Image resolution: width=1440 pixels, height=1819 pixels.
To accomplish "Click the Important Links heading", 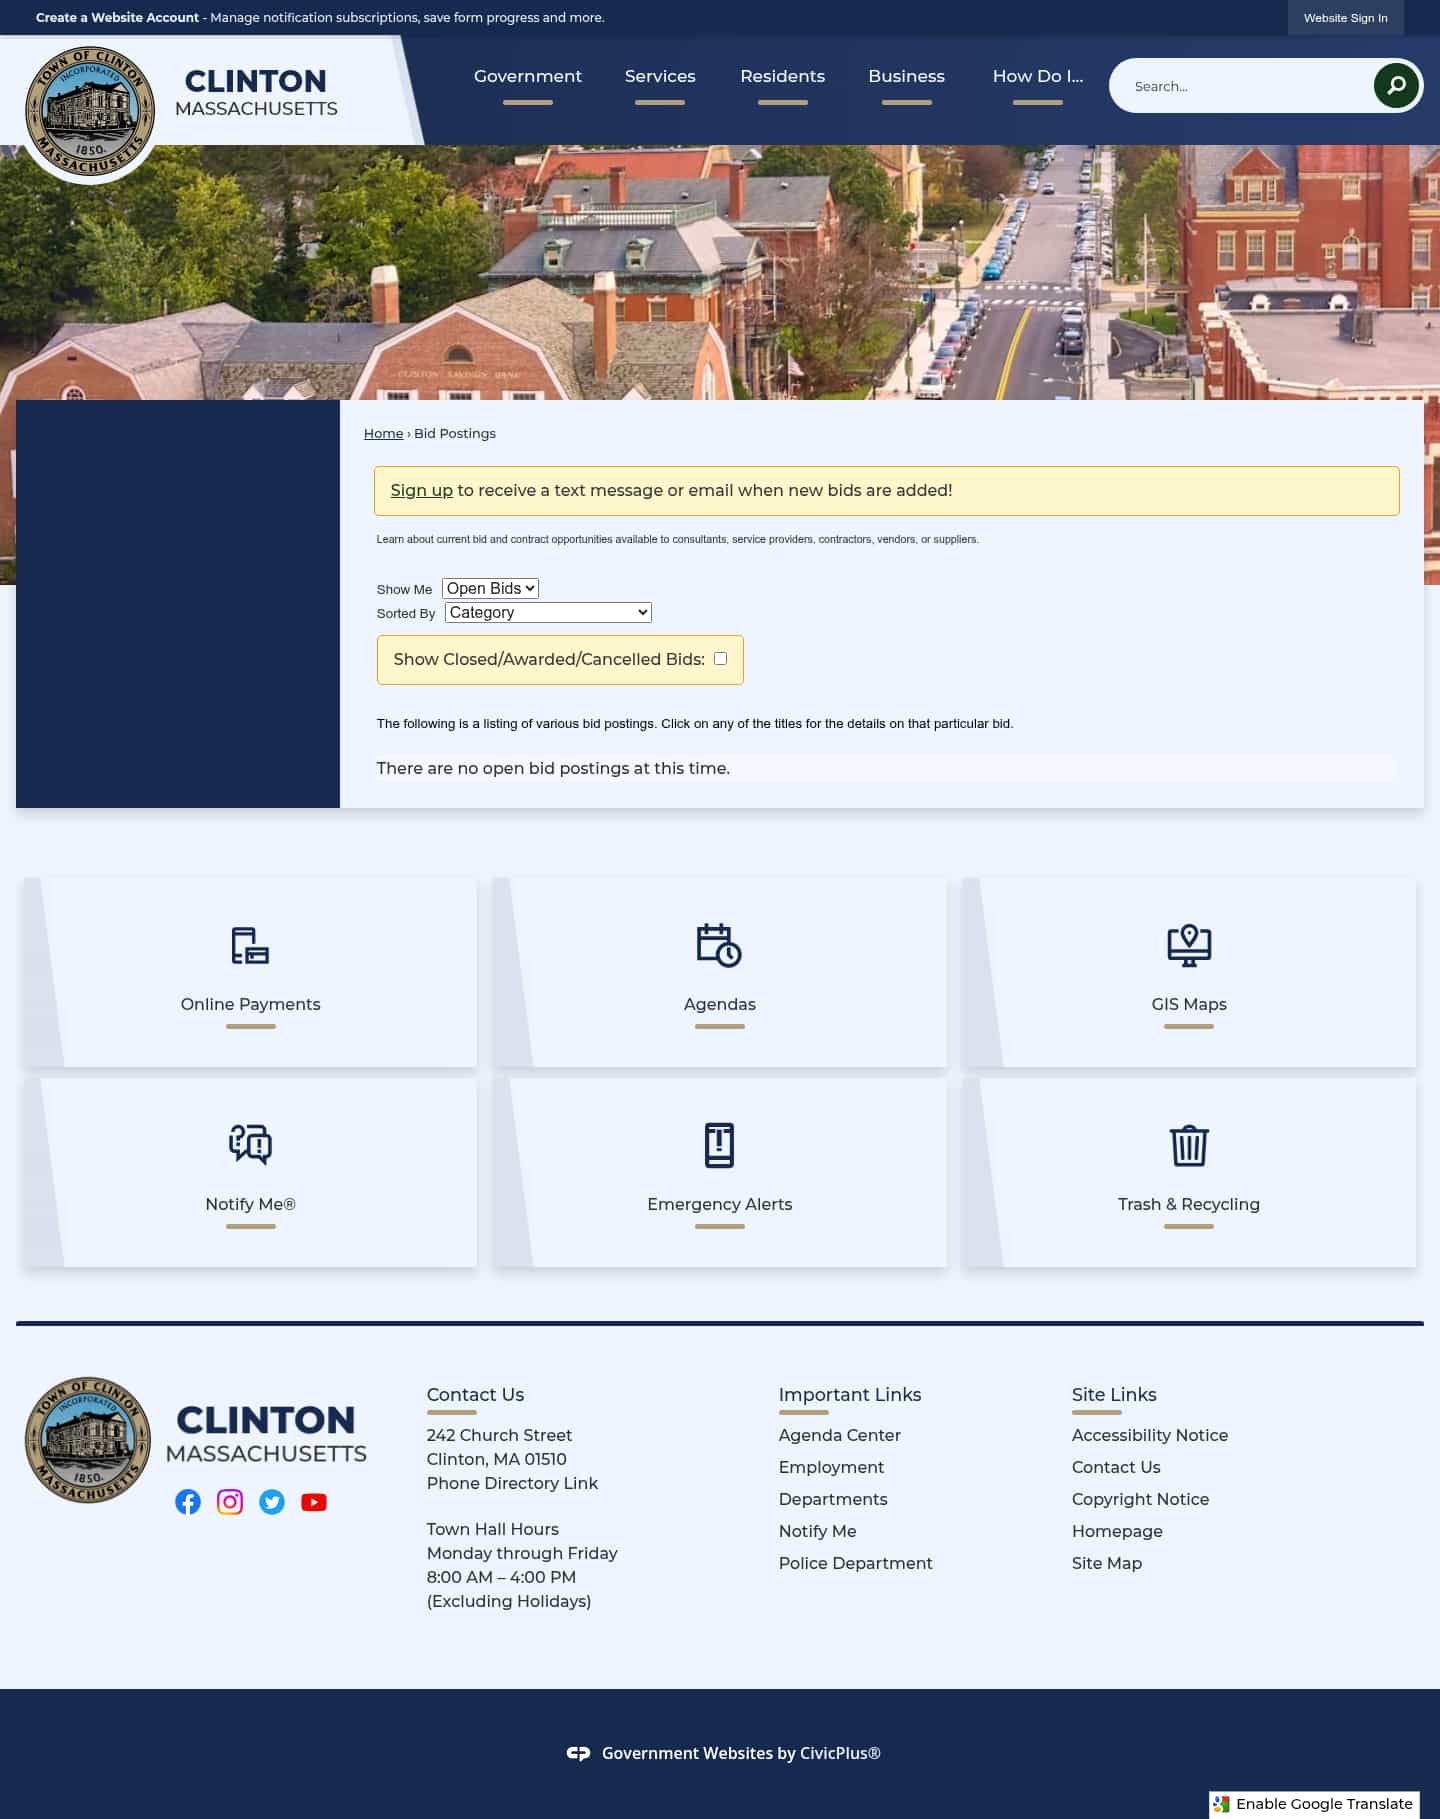I will [850, 1394].
